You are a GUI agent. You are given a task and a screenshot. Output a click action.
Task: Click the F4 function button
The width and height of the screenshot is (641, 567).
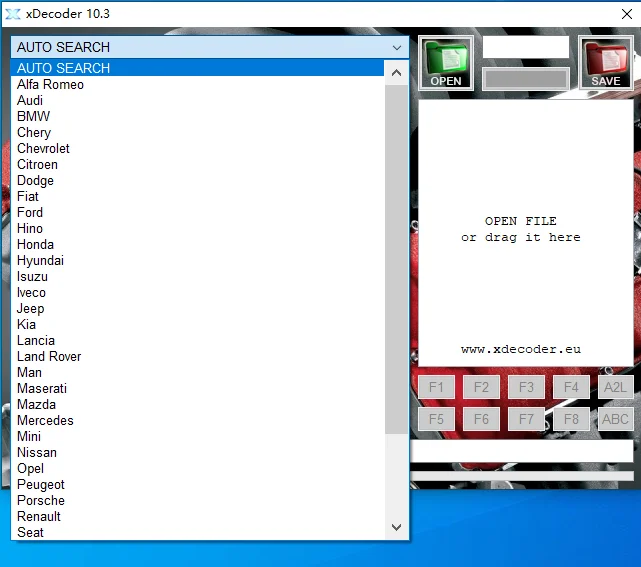(571, 387)
